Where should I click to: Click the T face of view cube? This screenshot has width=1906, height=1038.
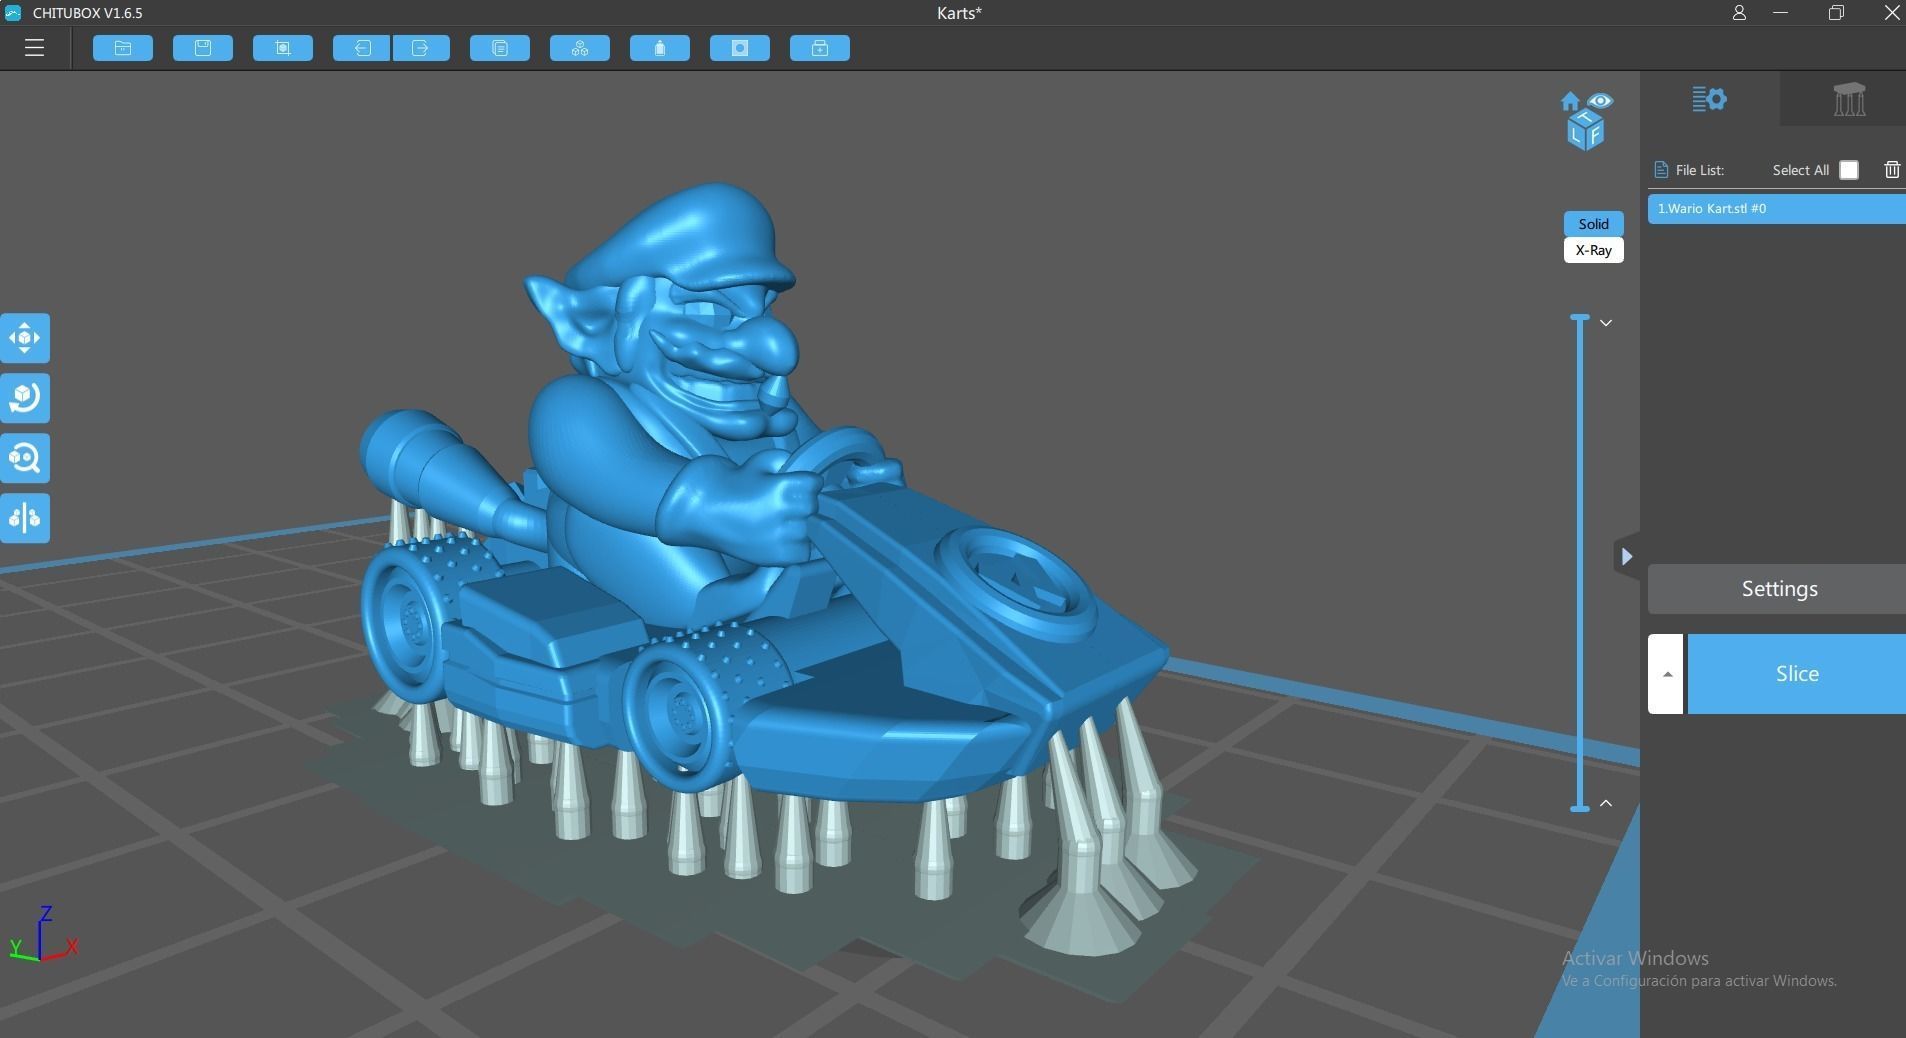1586,118
